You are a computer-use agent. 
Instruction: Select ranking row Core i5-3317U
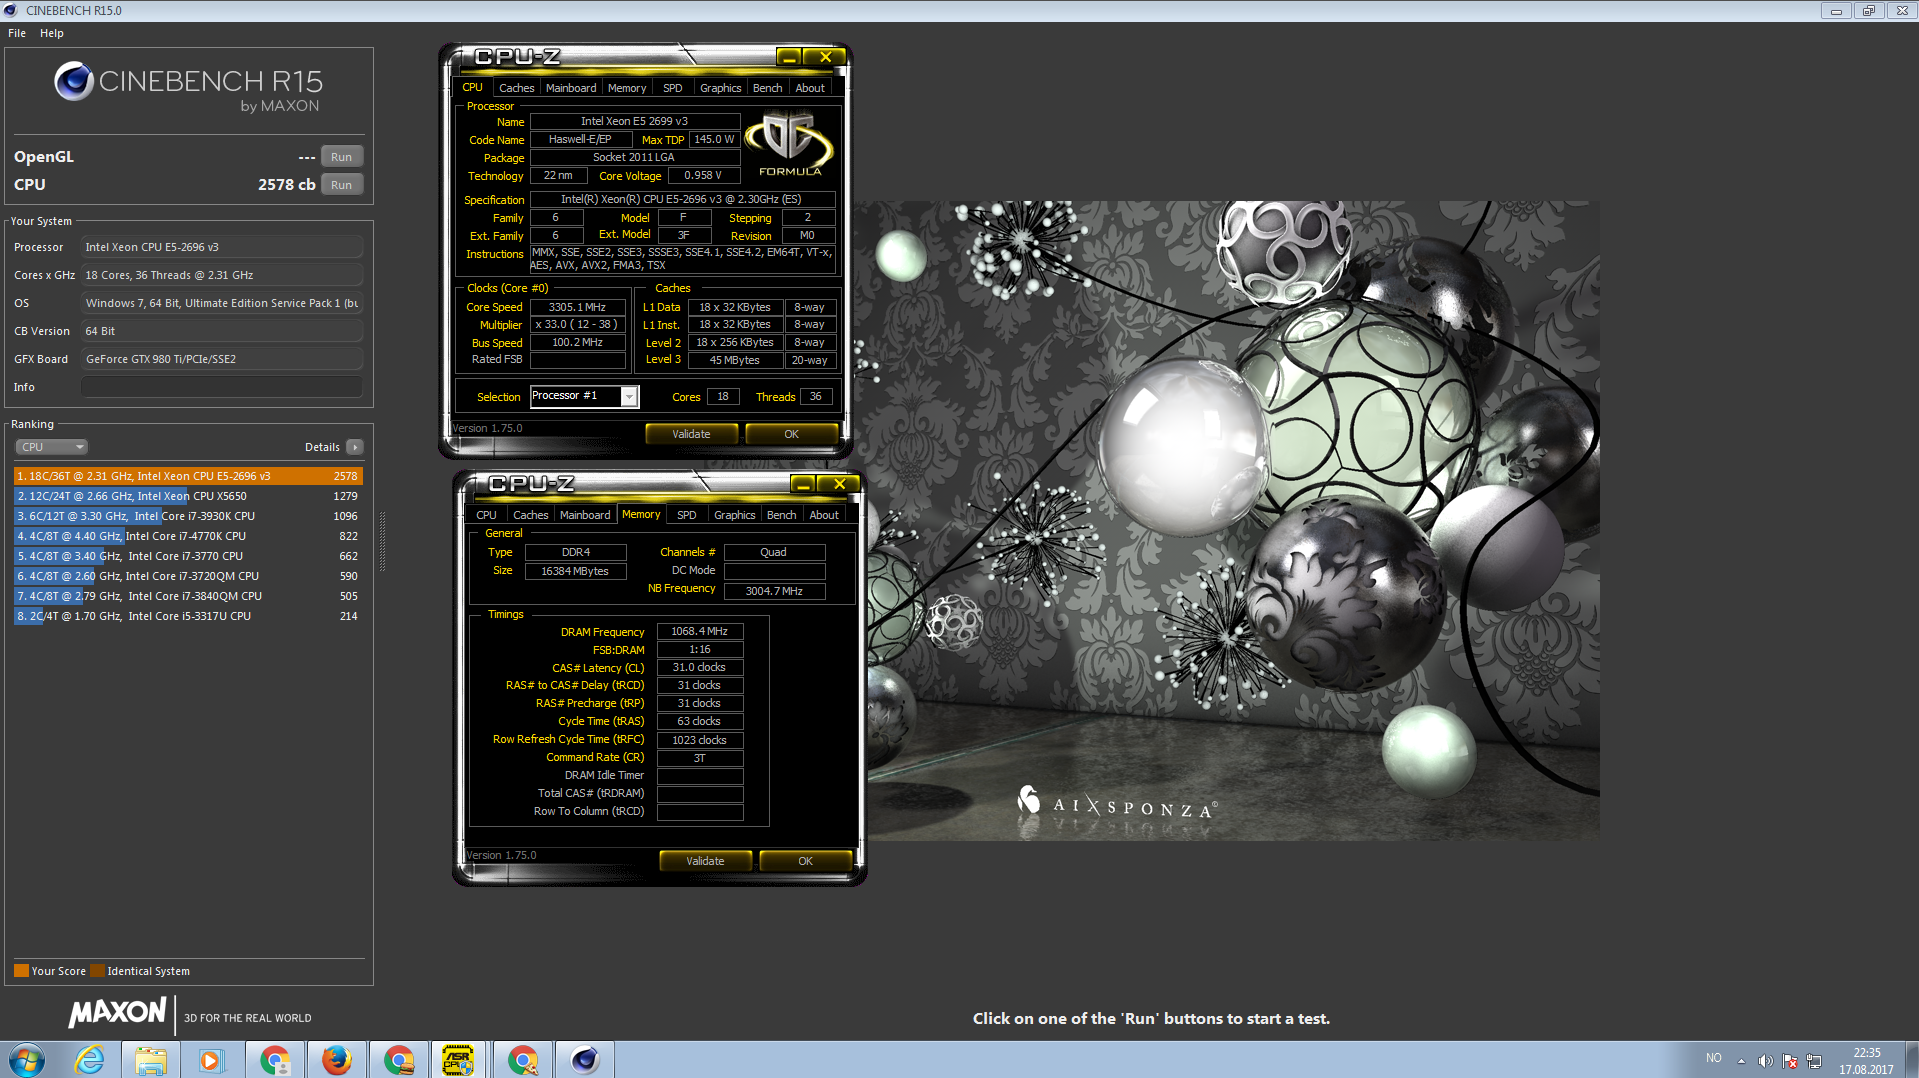(188, 616)
